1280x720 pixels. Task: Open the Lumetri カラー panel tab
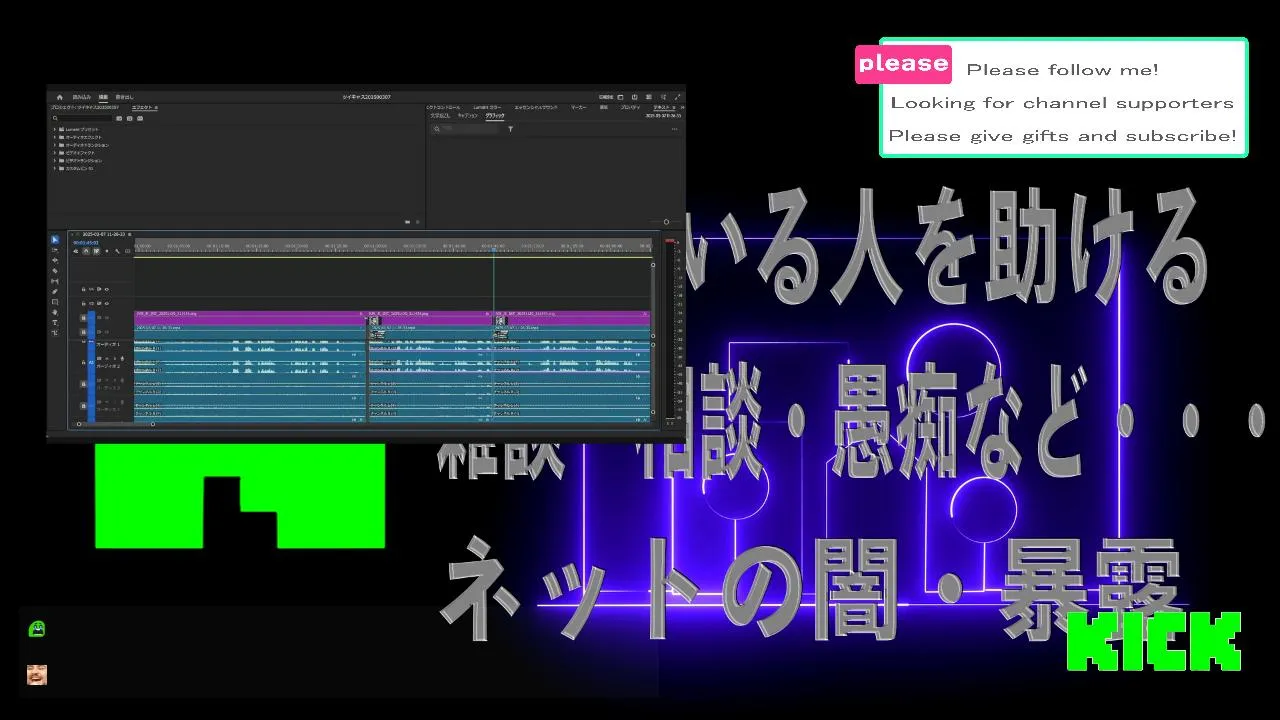pos(487,107)
